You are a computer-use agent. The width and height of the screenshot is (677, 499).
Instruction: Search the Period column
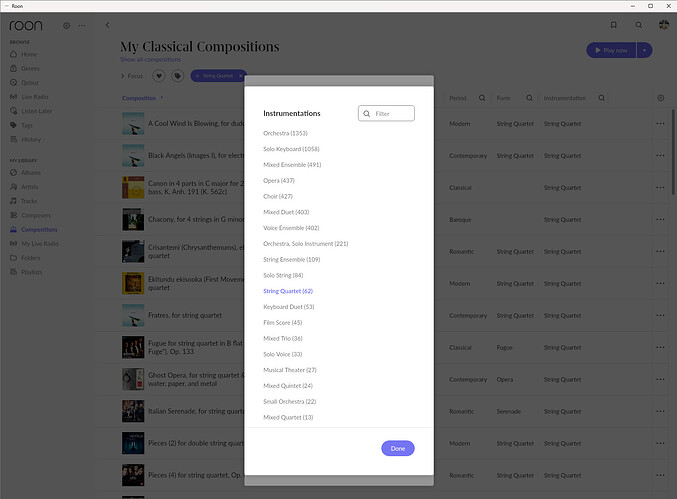pos(482,98)
